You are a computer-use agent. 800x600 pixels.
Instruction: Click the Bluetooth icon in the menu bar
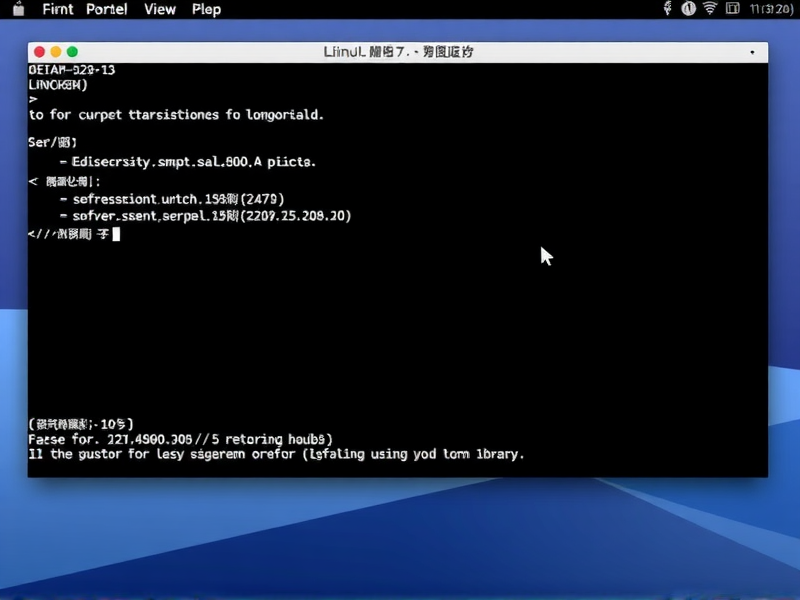pos(666,9)
